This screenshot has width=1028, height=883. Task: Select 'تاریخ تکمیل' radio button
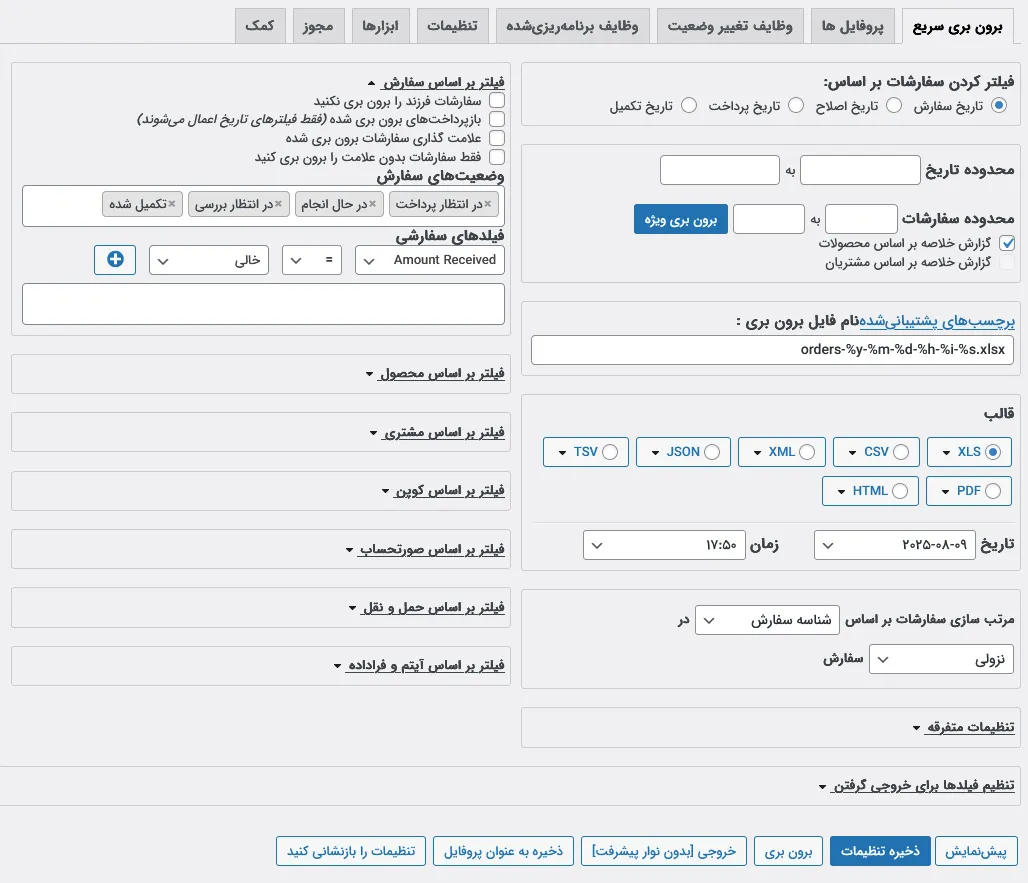[689, 106]
